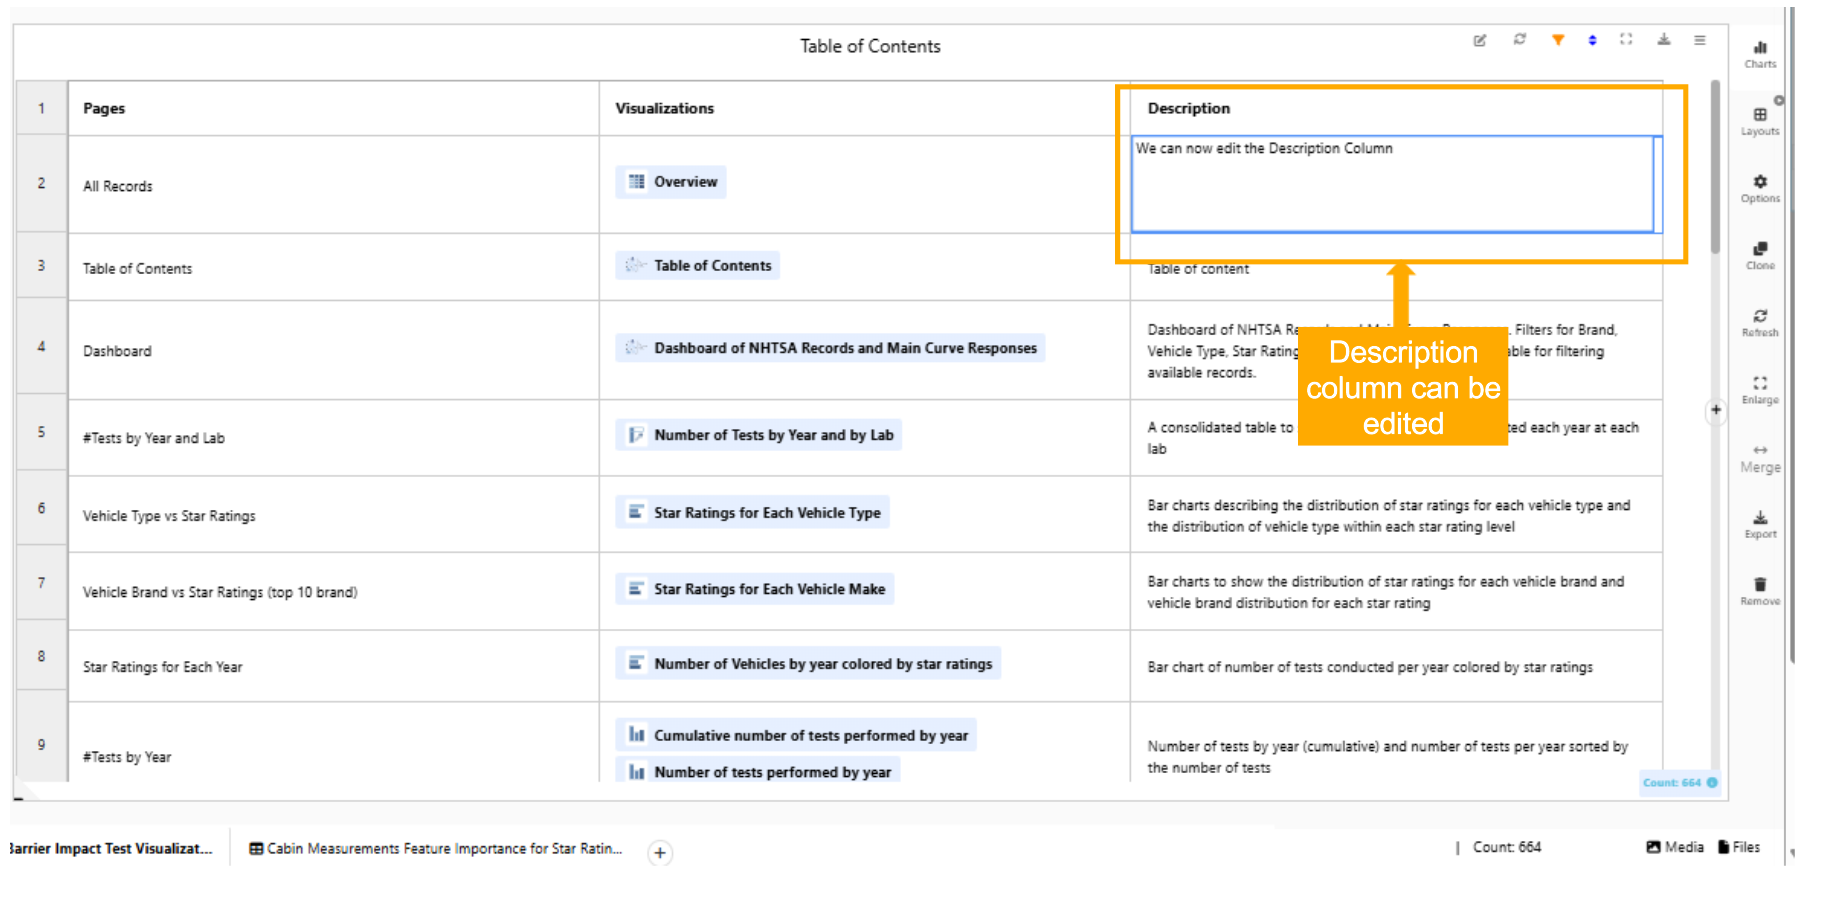Image resolution: width=1821 pixels, height=907 pixels.
Task: Click inside the Description edit text box
Action: coord(1392,184)
